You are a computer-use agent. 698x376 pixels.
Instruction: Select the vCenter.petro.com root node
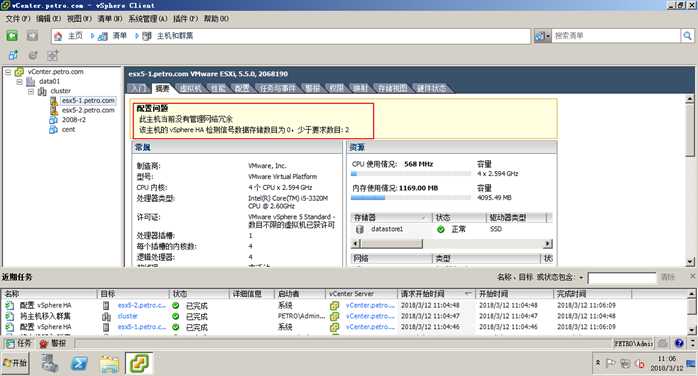pyautogui.click(x=55, y=72)
